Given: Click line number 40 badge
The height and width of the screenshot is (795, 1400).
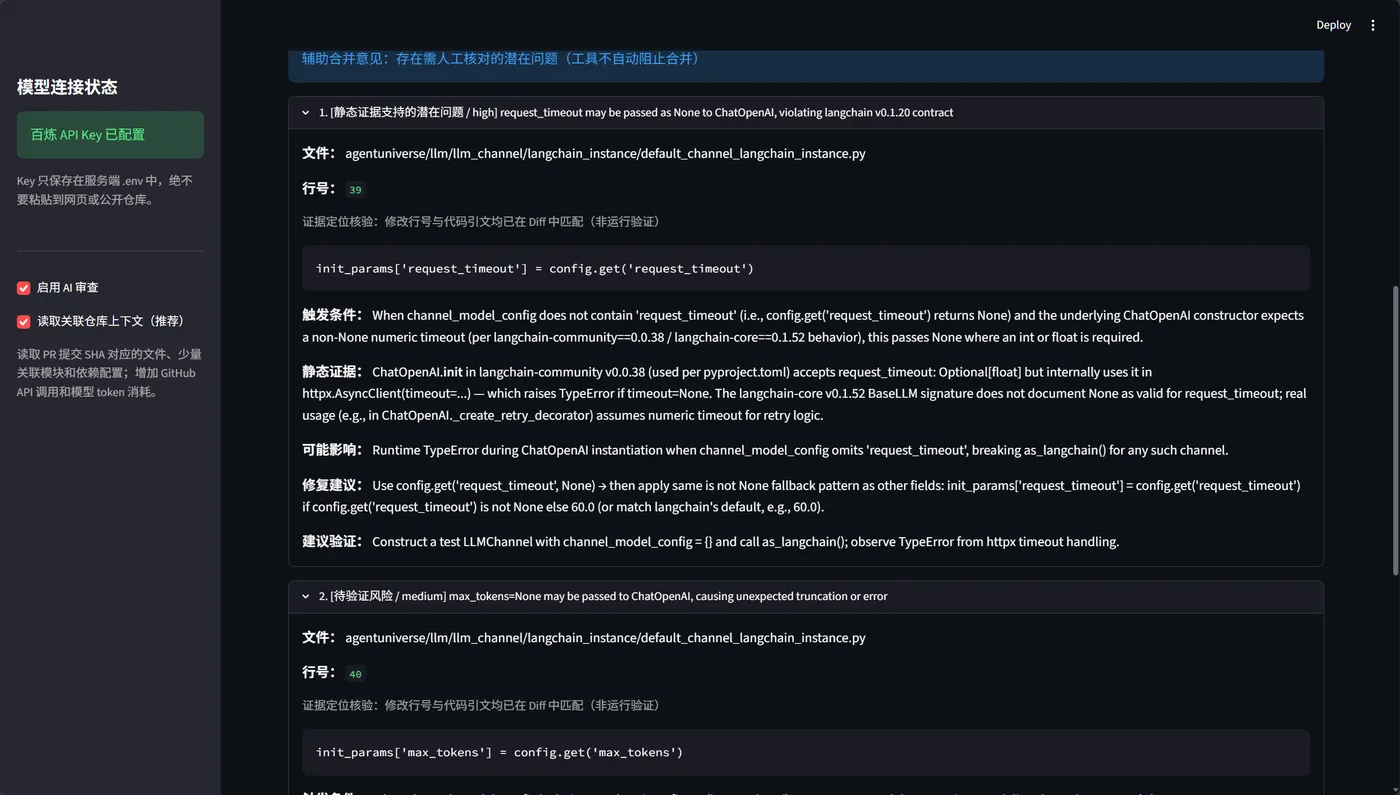Looking at the screenshot, I should (355, 674).
